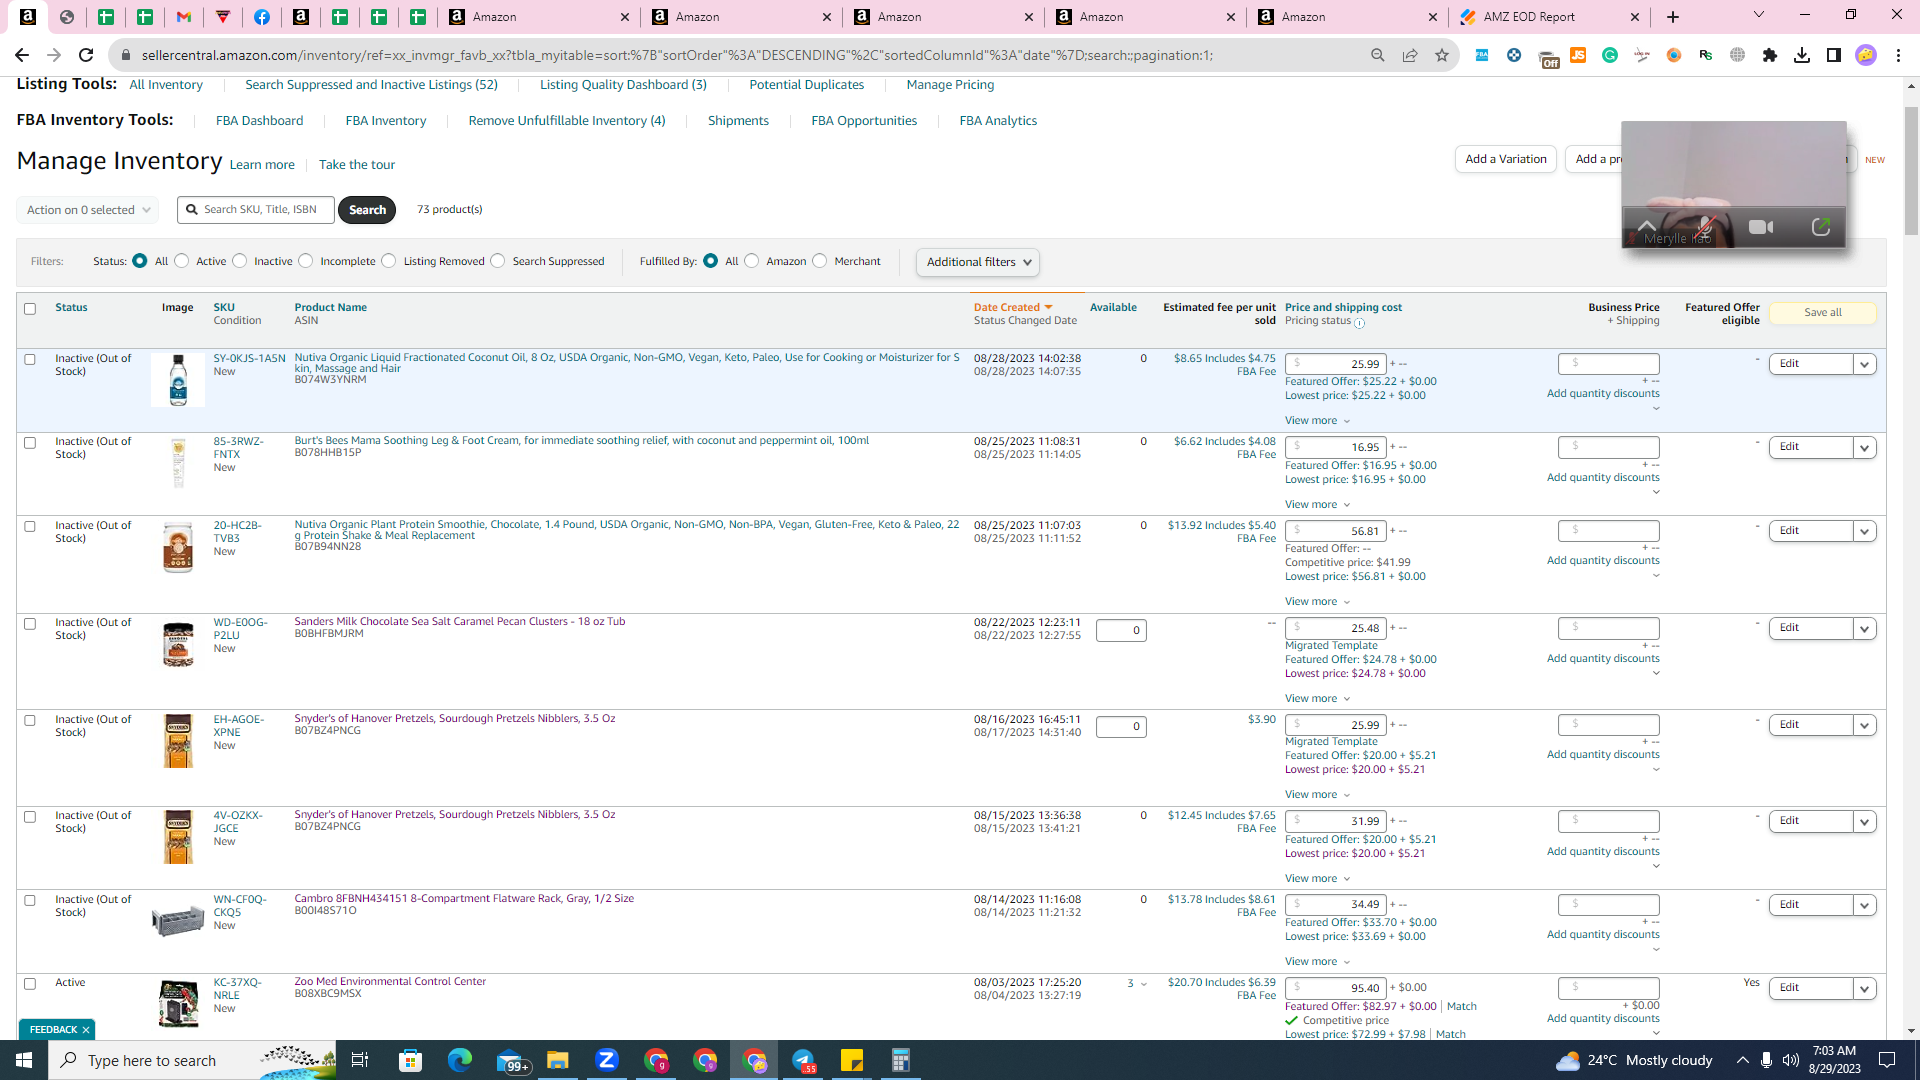Tick the select-all checkbox in table header
This screenshot has width=1920, height=1080.
click(x=30, y=309)
